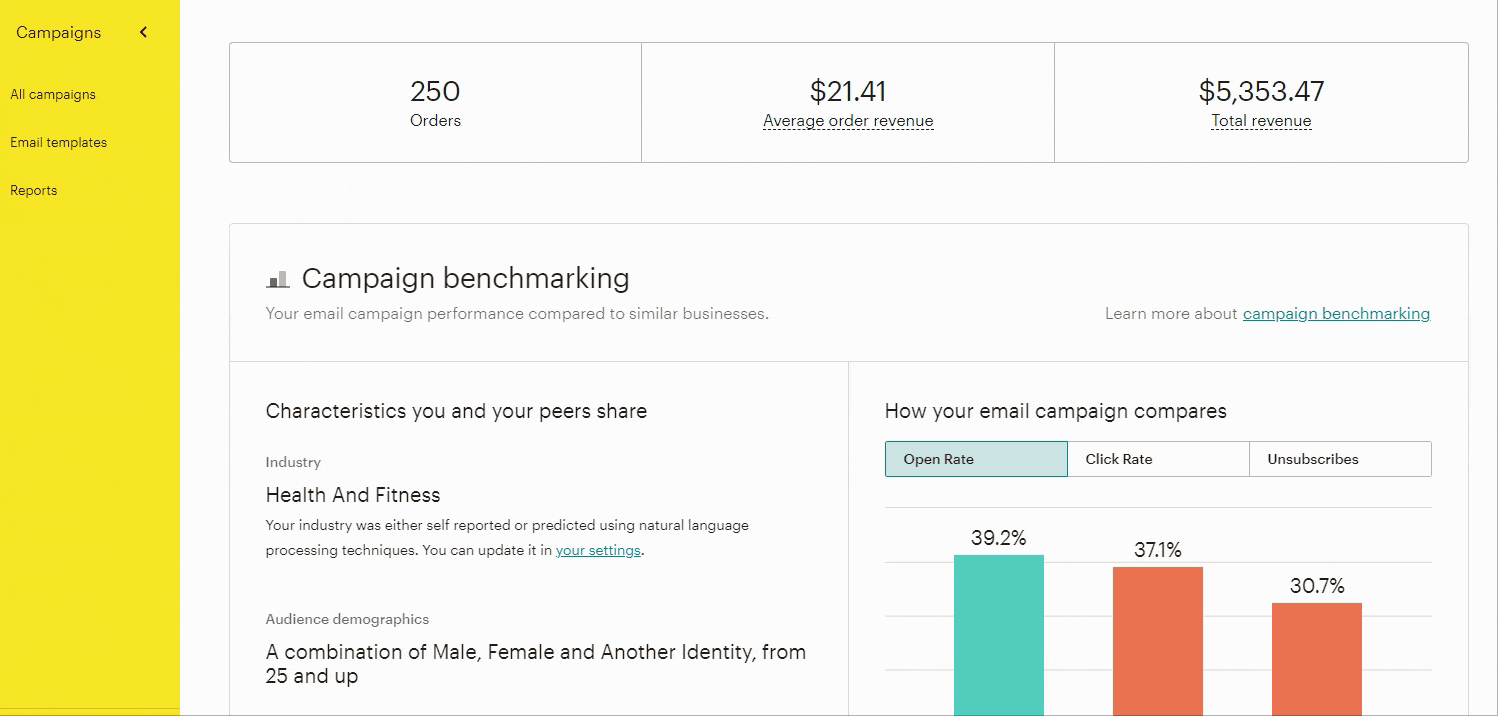The height and width of the screenshot is (716, 1498).
Task: Click the Audience demographics label
Action: coord(347,619)
